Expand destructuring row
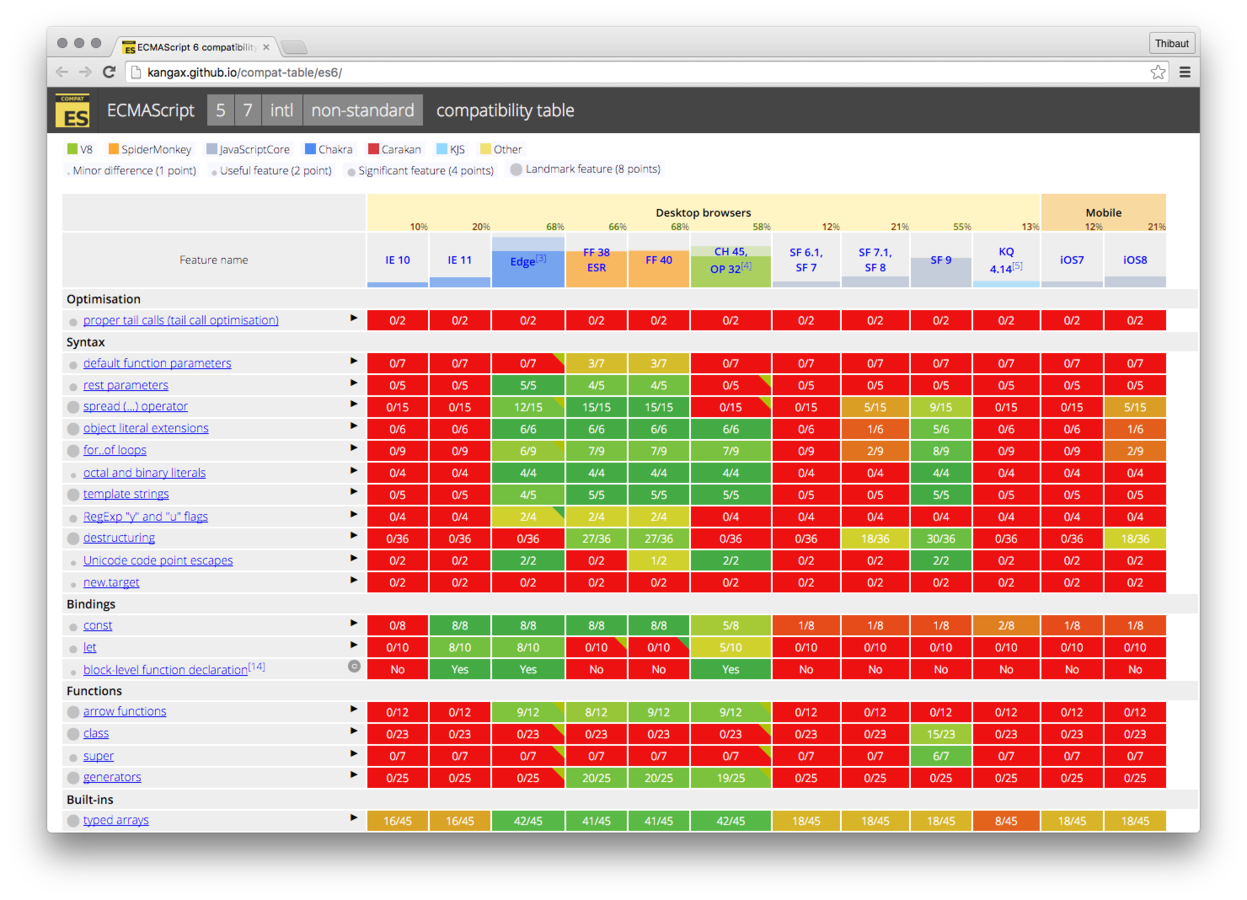 tap(354, 537)
